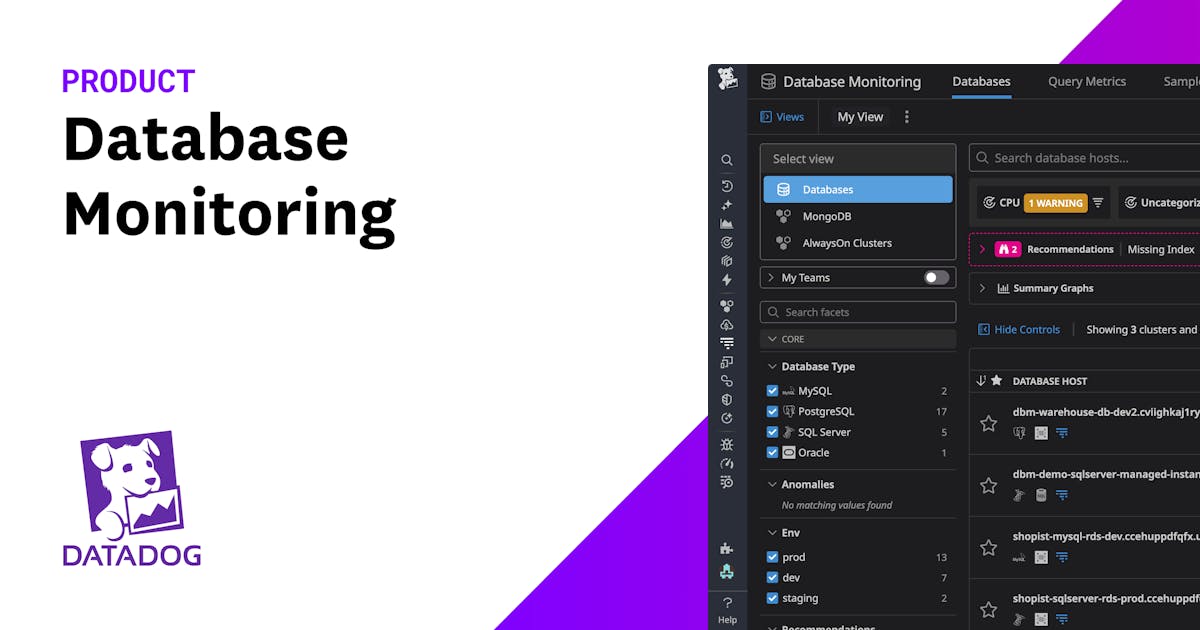Star the shopist-sqlserver-rds-prod host
Screen dimensions: 1200x630
988,609
